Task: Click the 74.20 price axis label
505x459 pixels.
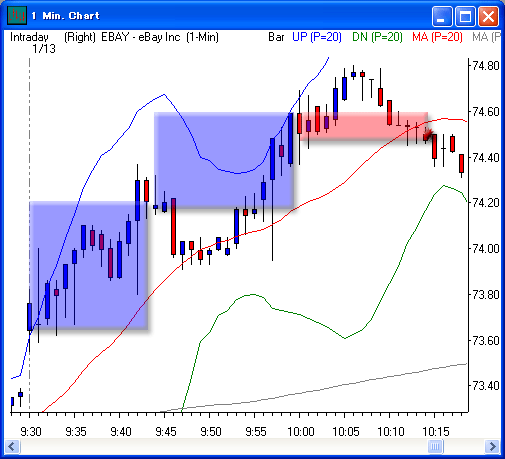Action: coord(486,203)
